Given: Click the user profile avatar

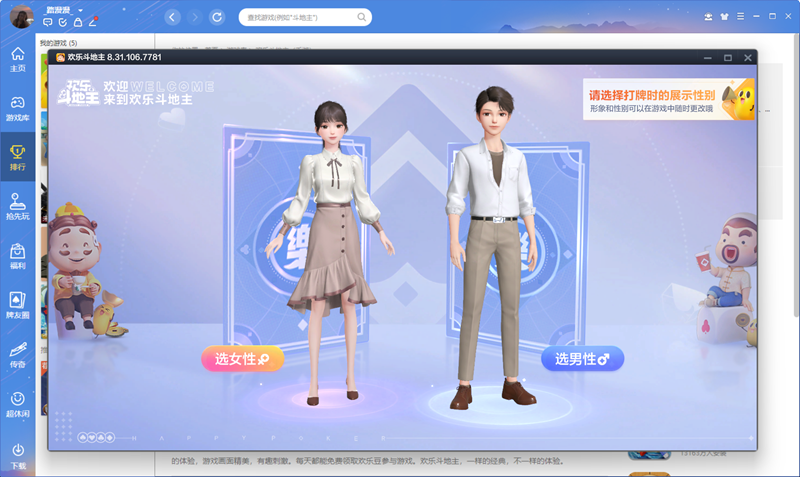Looking at the screenshot, I should point(20,16).
